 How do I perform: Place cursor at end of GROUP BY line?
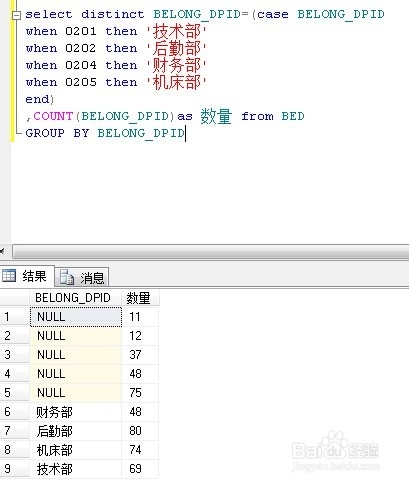[185, 133]
